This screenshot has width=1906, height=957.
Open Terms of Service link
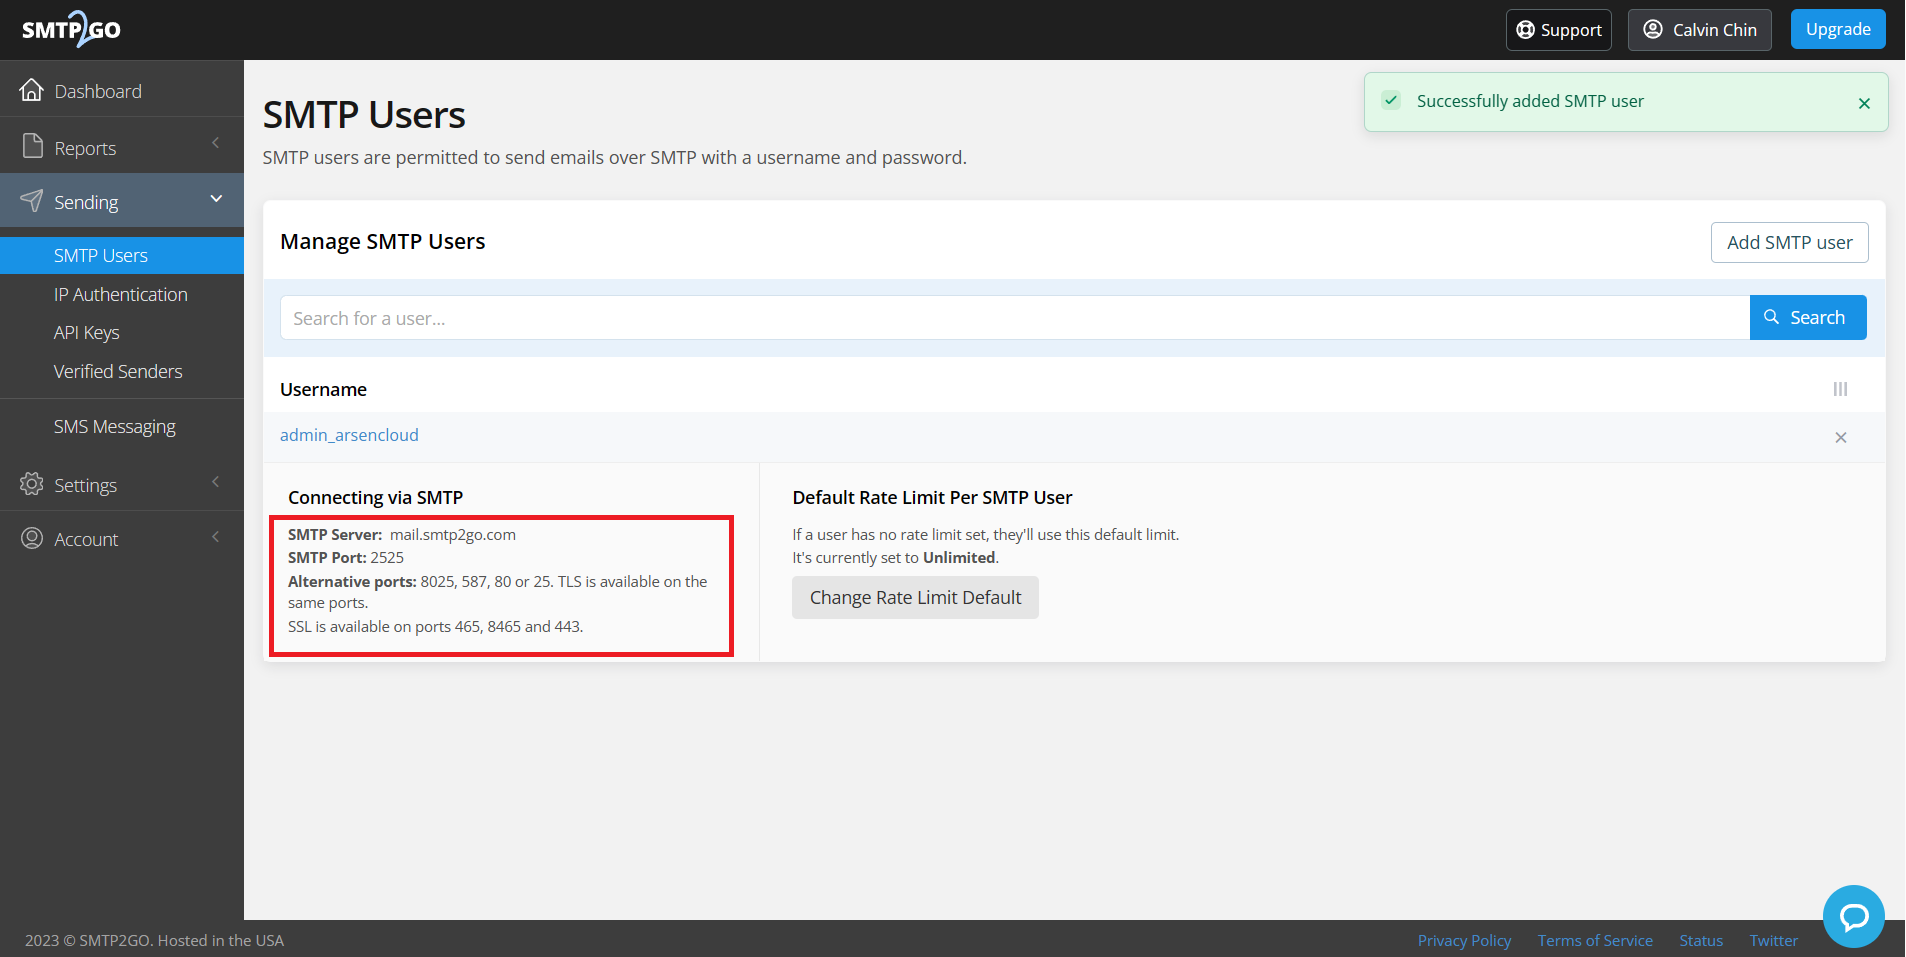(x=1595, y=940)
